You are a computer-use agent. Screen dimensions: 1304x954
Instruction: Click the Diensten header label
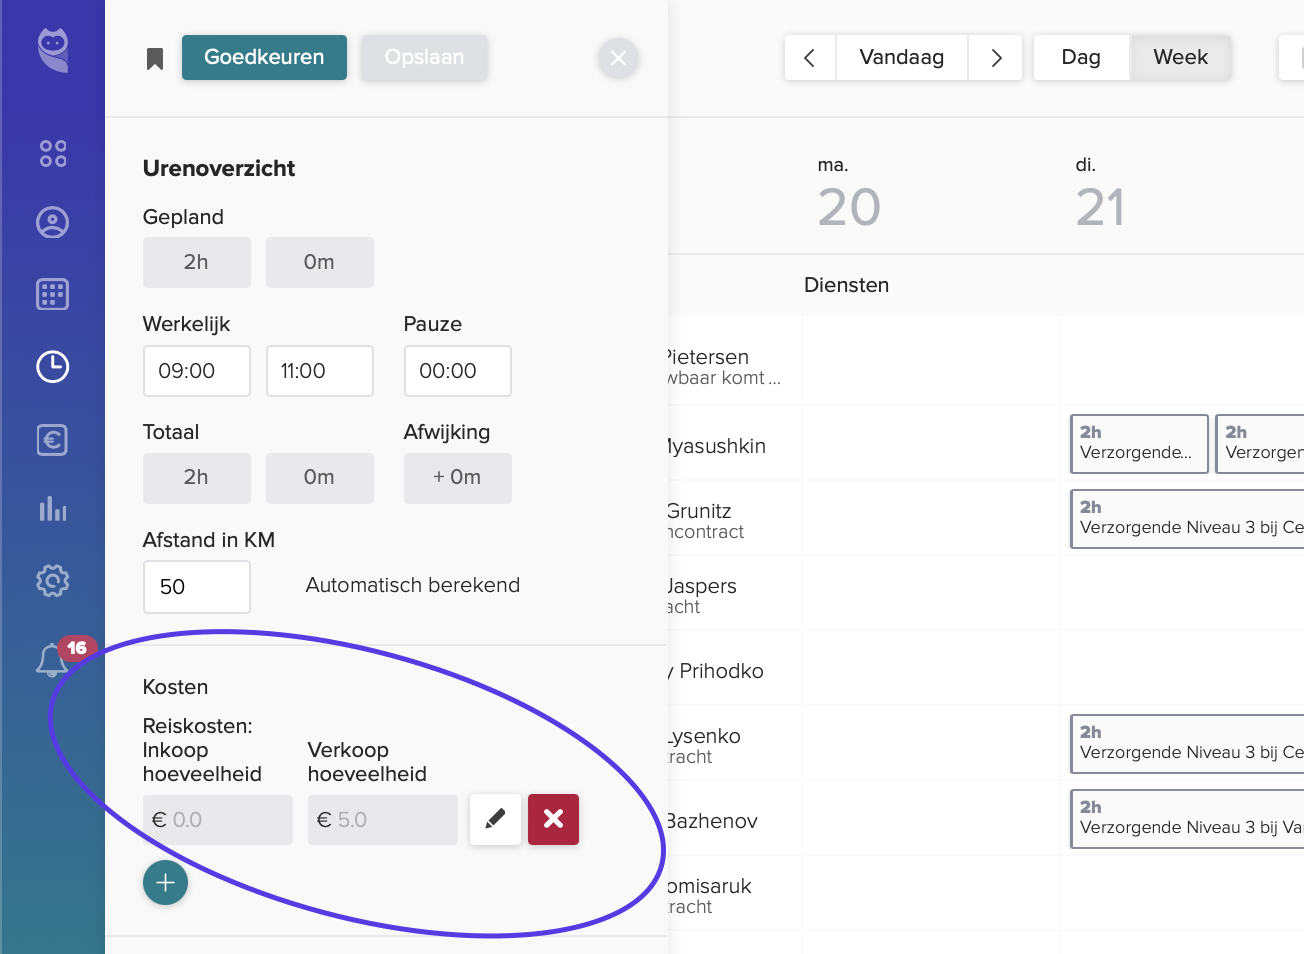point(847,285)
